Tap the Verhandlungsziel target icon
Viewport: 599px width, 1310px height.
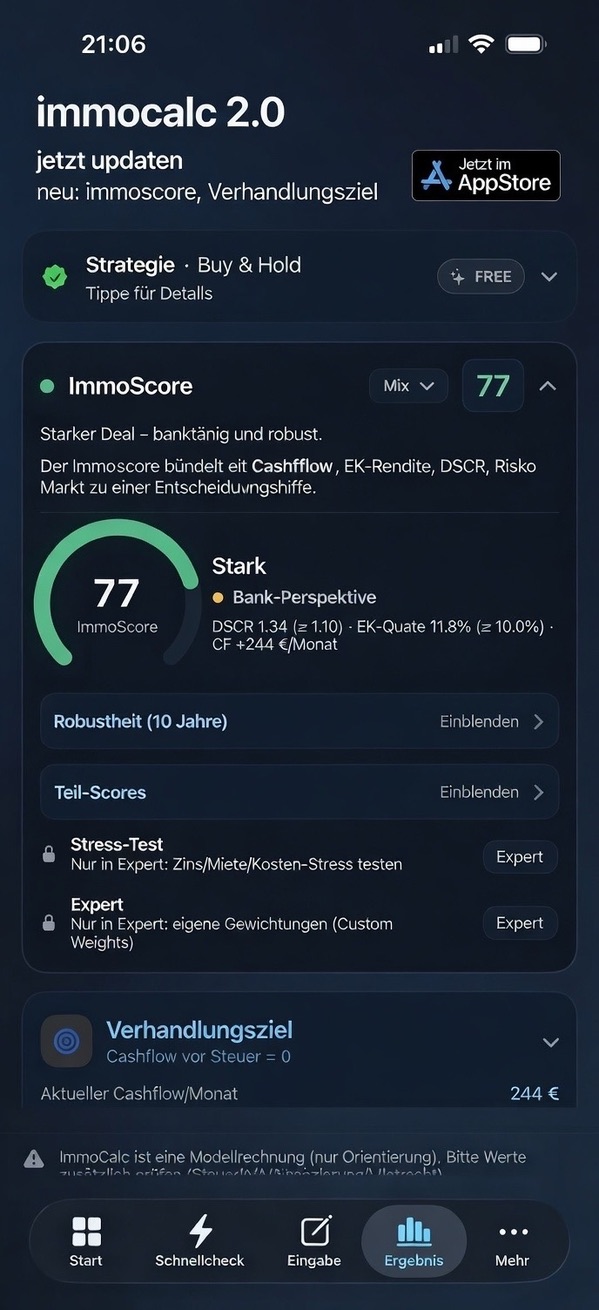(66, 1041)
